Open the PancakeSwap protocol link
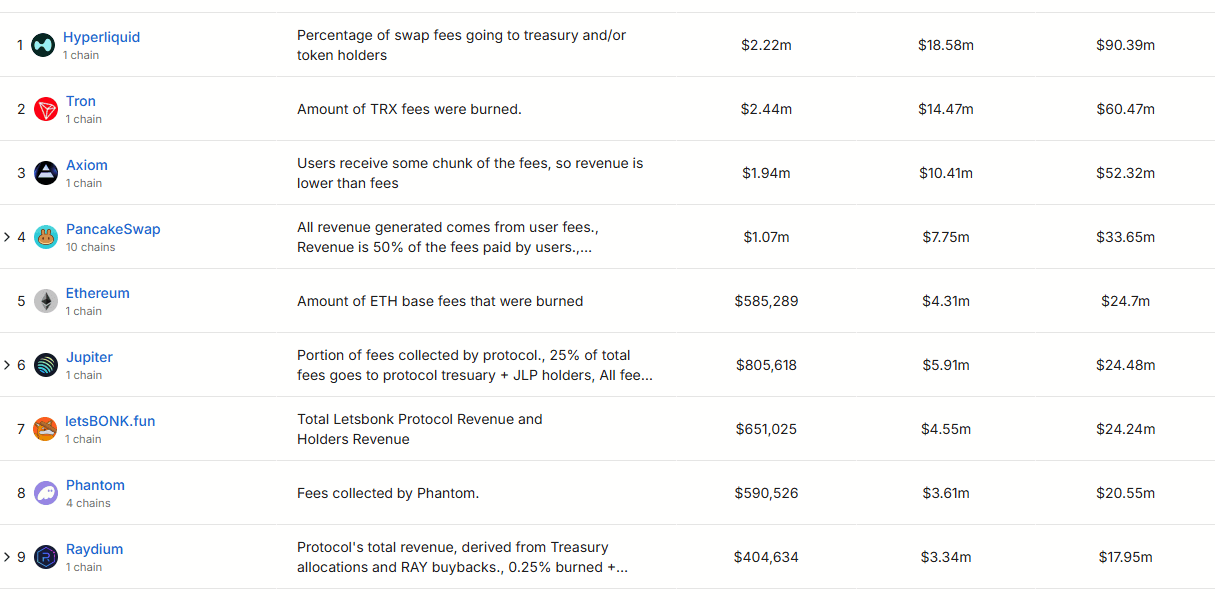The width and height of the screenshot is (1215, 600). click(113, 229)
